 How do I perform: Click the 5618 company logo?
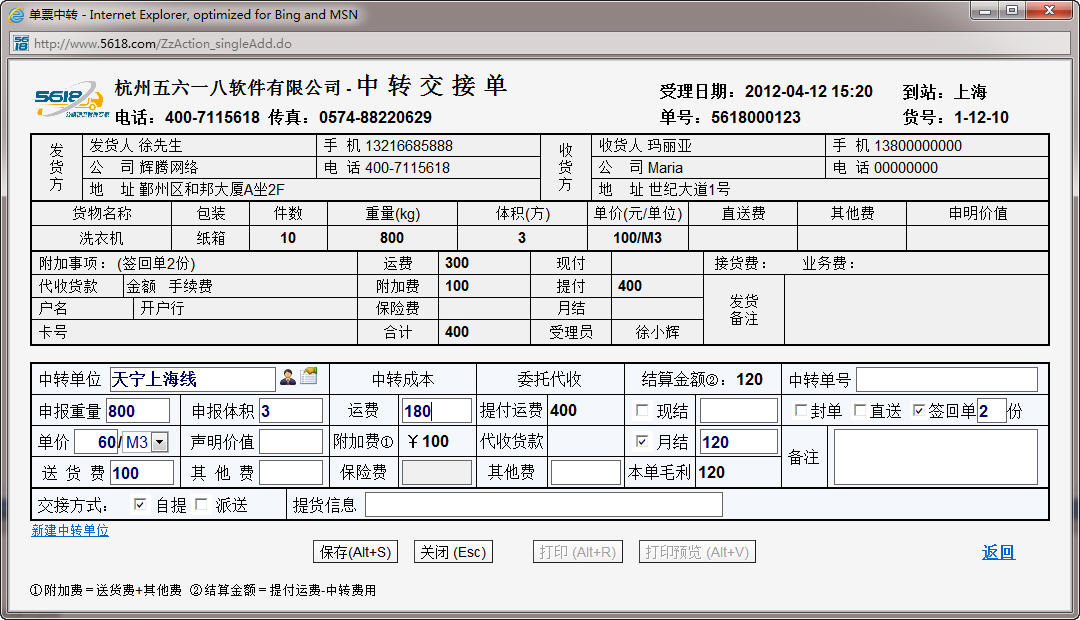[68, 98]
